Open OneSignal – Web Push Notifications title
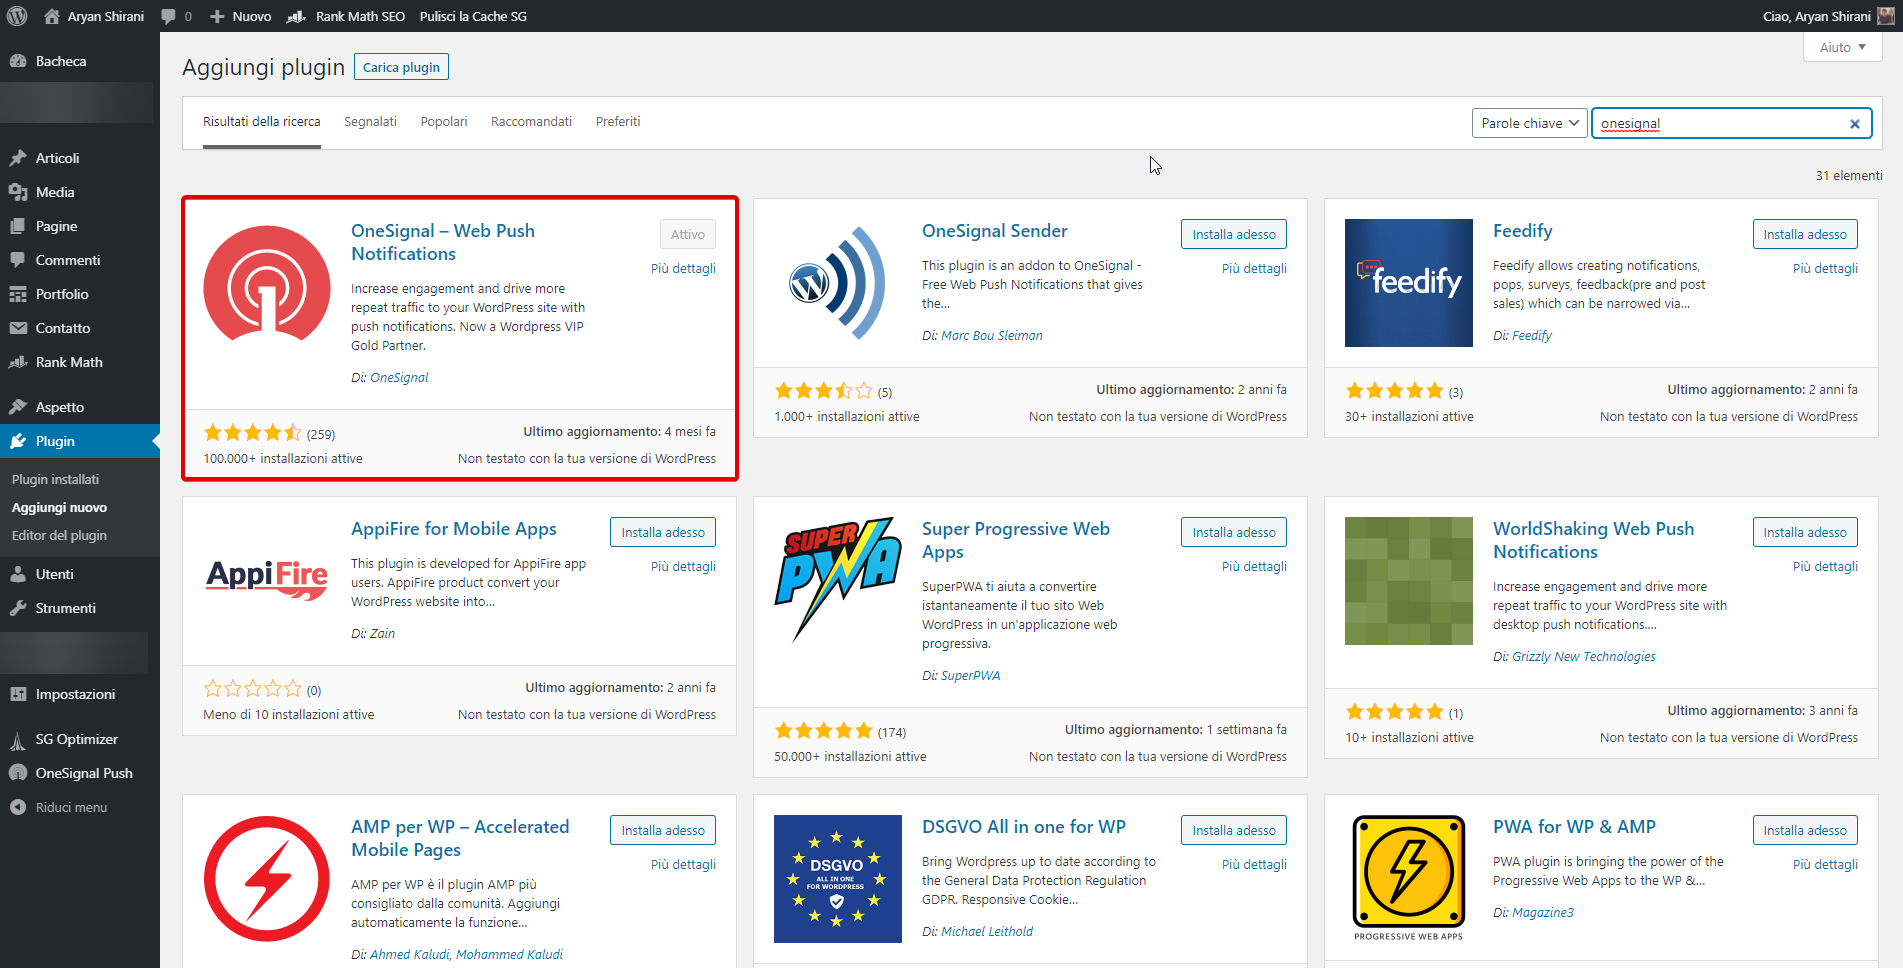This screenshot has height=968, width=1903. 443,242
